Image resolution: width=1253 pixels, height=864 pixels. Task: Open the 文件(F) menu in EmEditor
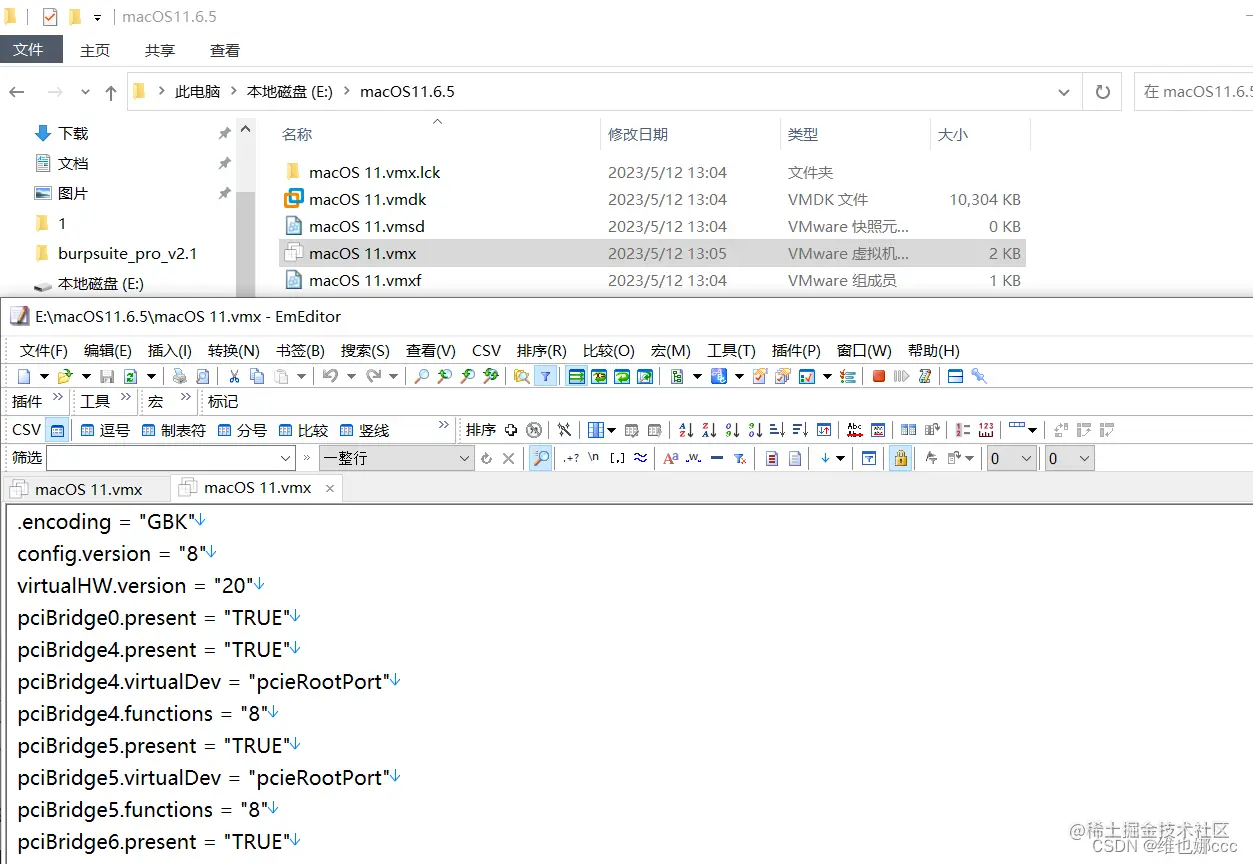[x=44, y=350]
